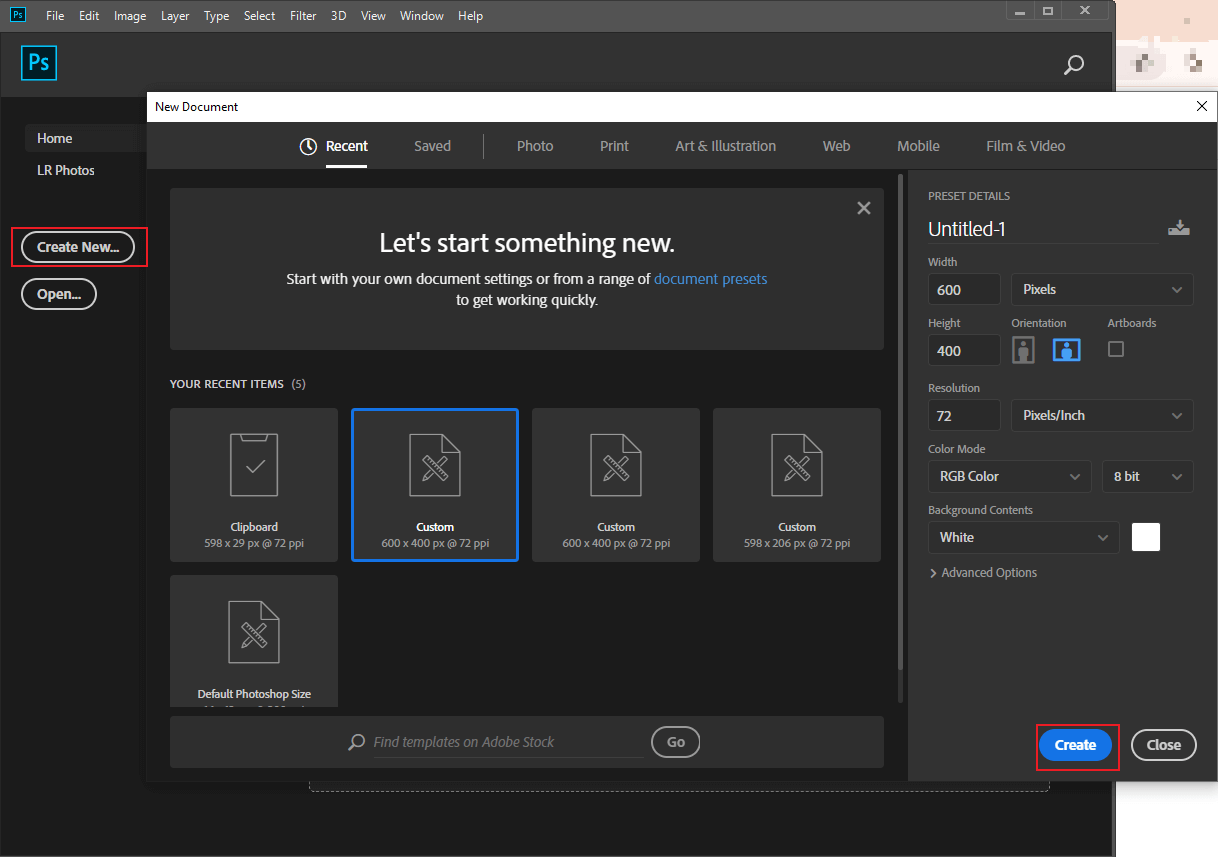This screenshot has width=1218, height=857.
Task: Open the RGB Color mode dropdown
Action: point(1009,476)
